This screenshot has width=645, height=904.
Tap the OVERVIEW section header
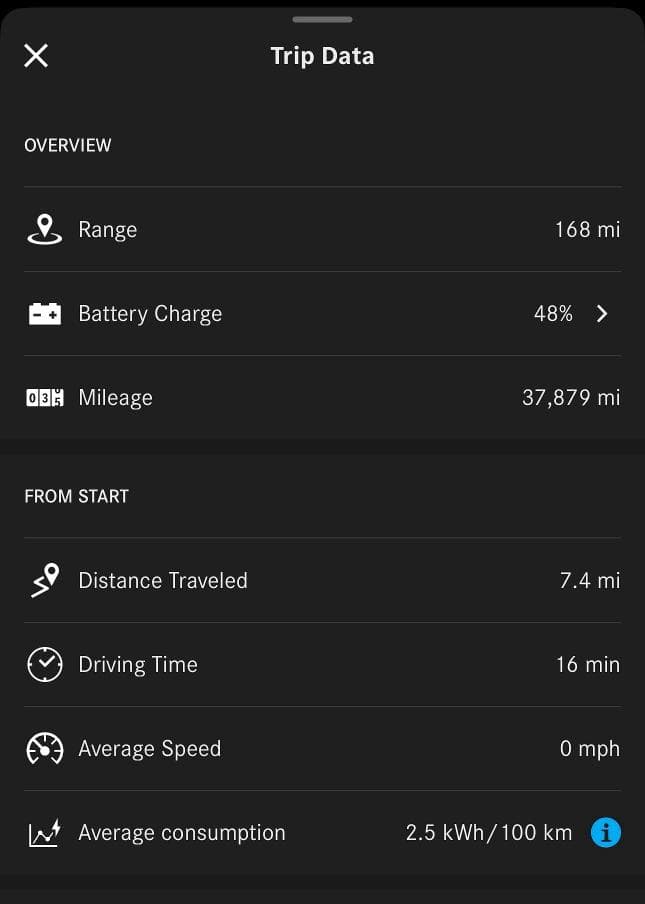(68, 145)
